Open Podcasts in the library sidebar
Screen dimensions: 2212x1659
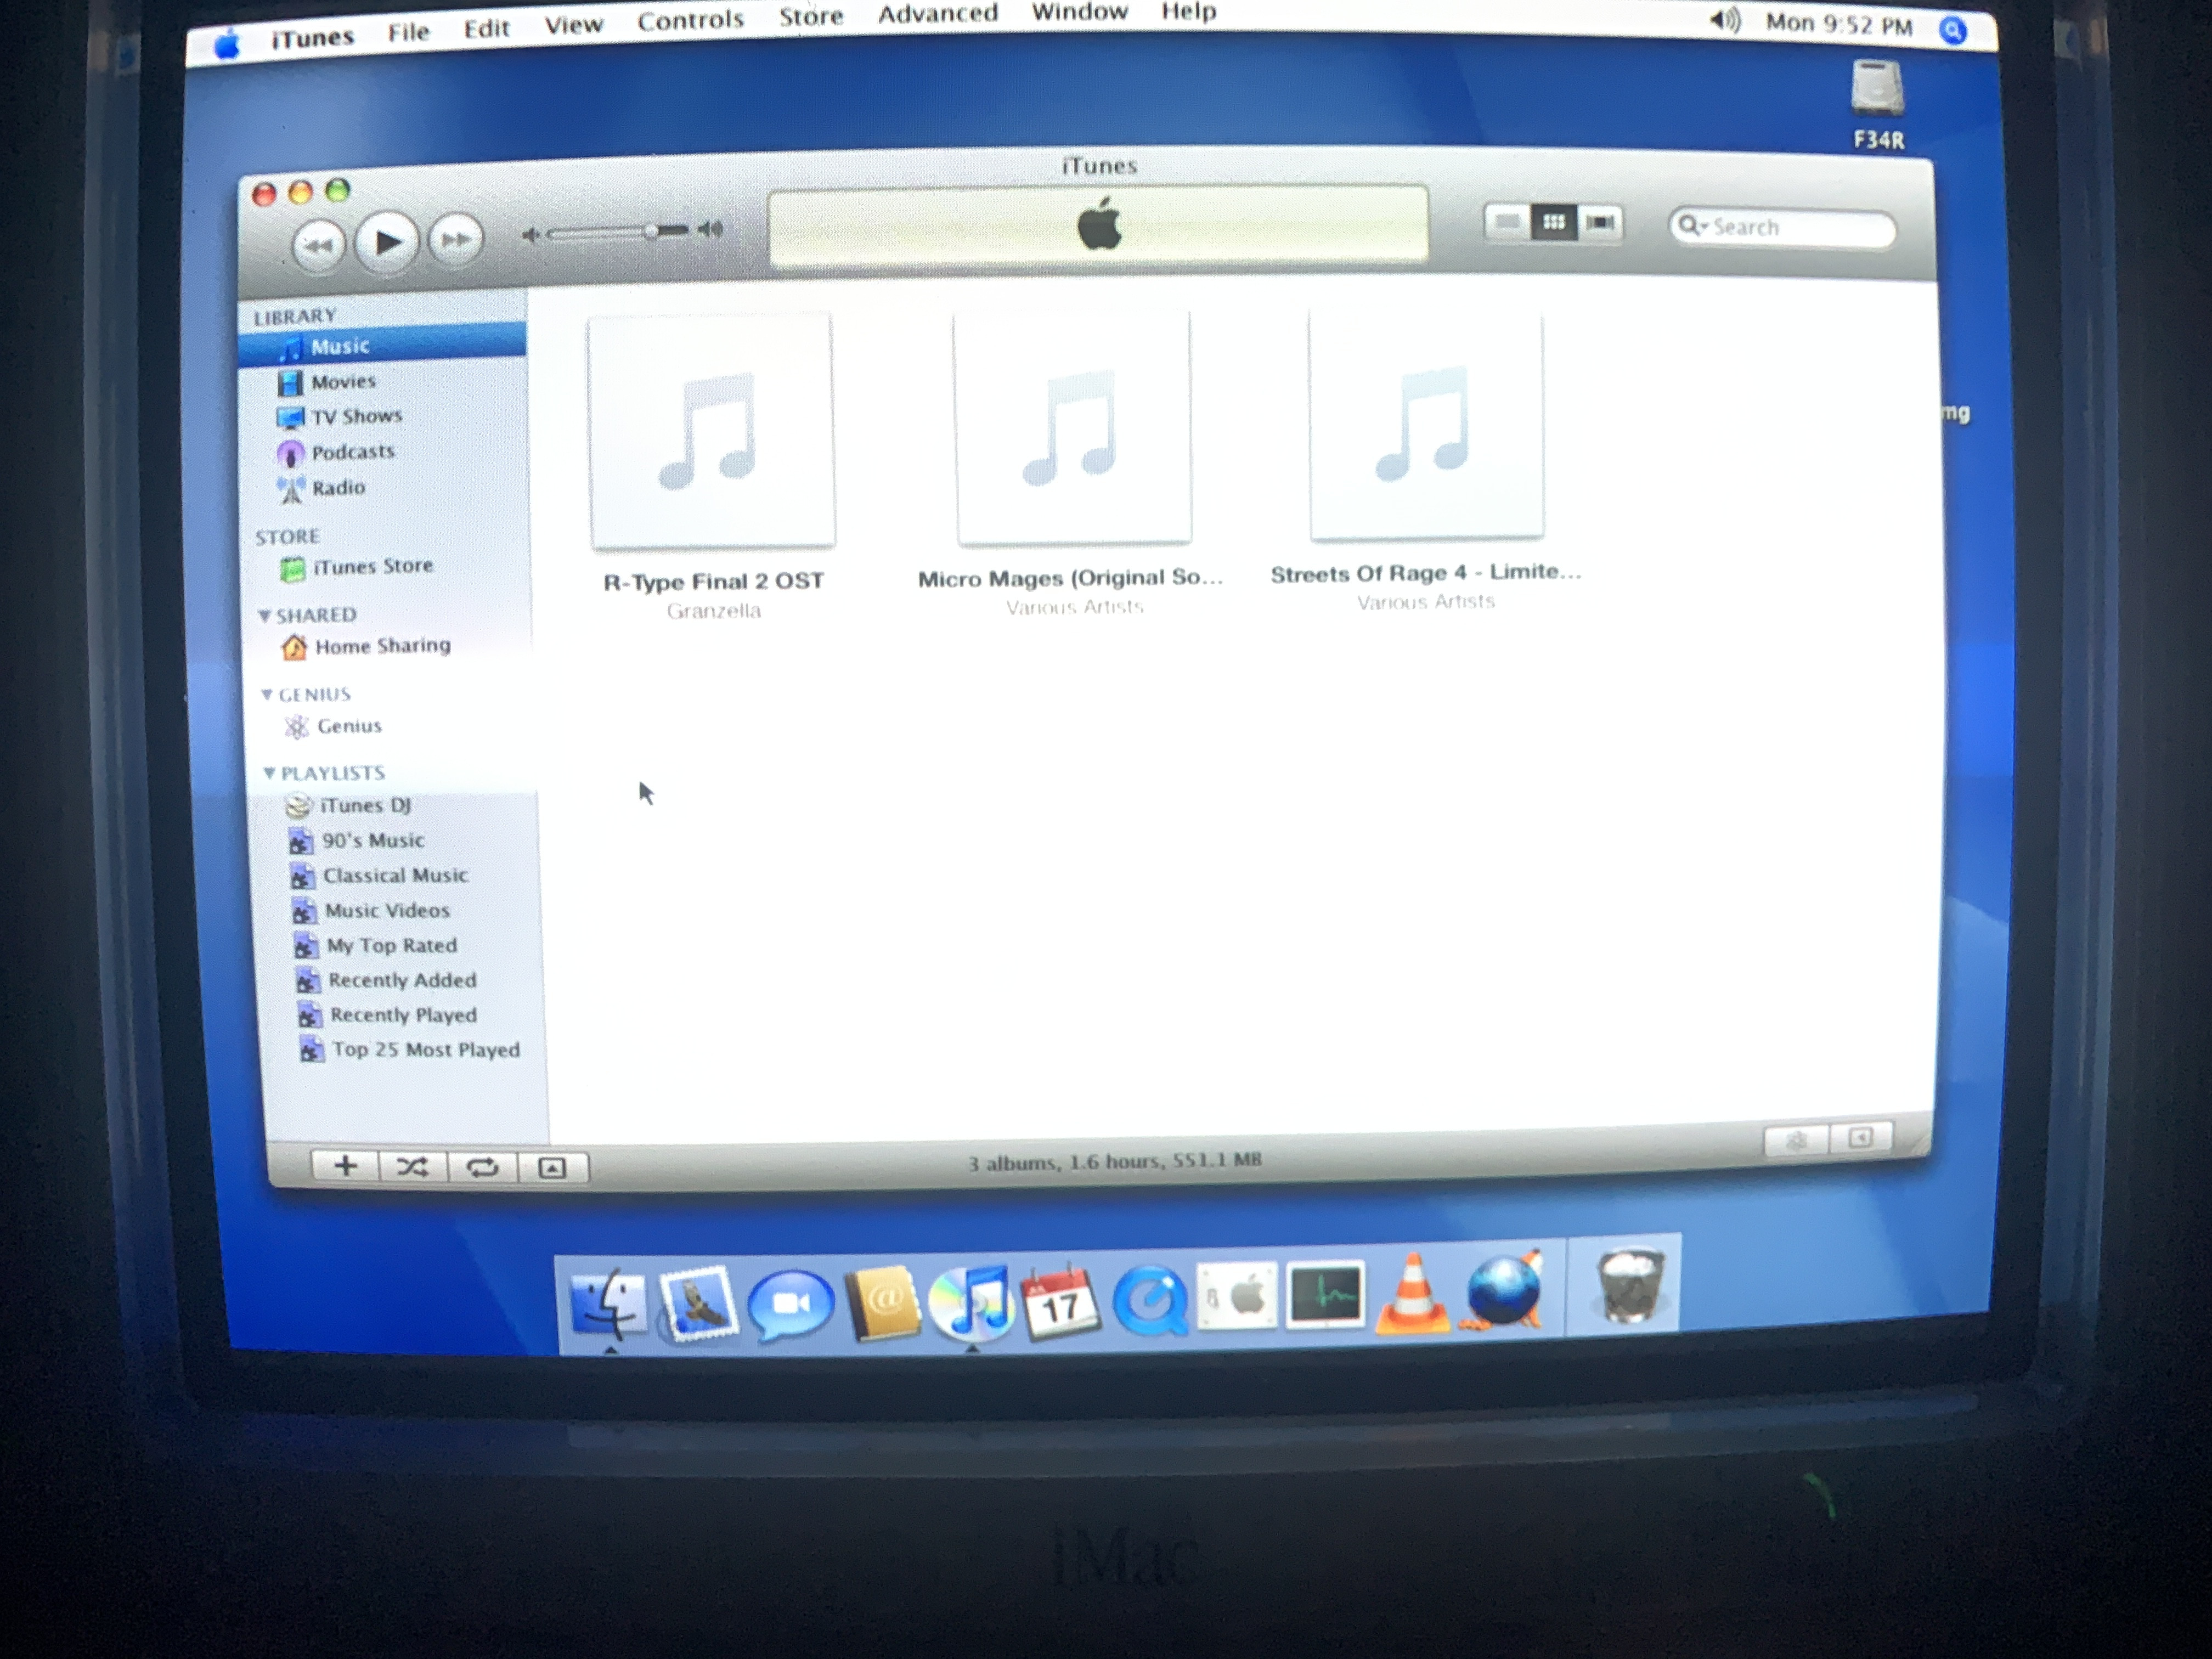(352, 452)
